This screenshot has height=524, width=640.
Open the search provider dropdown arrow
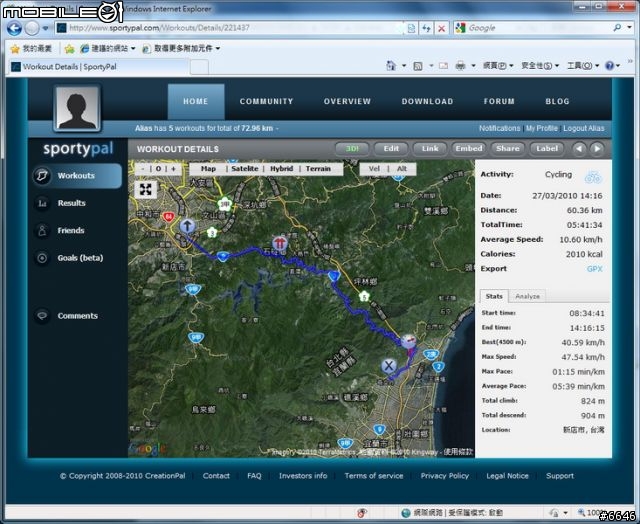tap(630, 27)
